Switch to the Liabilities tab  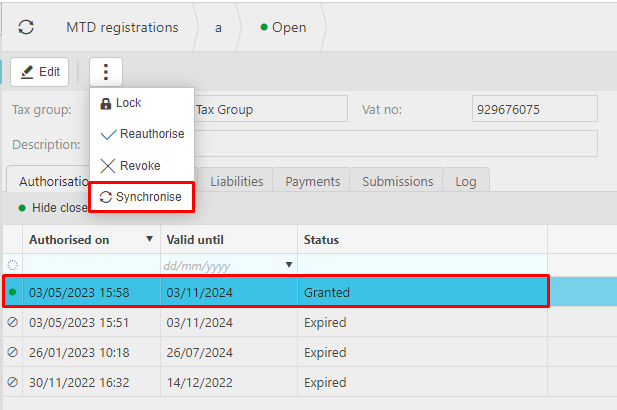tap(236, 181)
